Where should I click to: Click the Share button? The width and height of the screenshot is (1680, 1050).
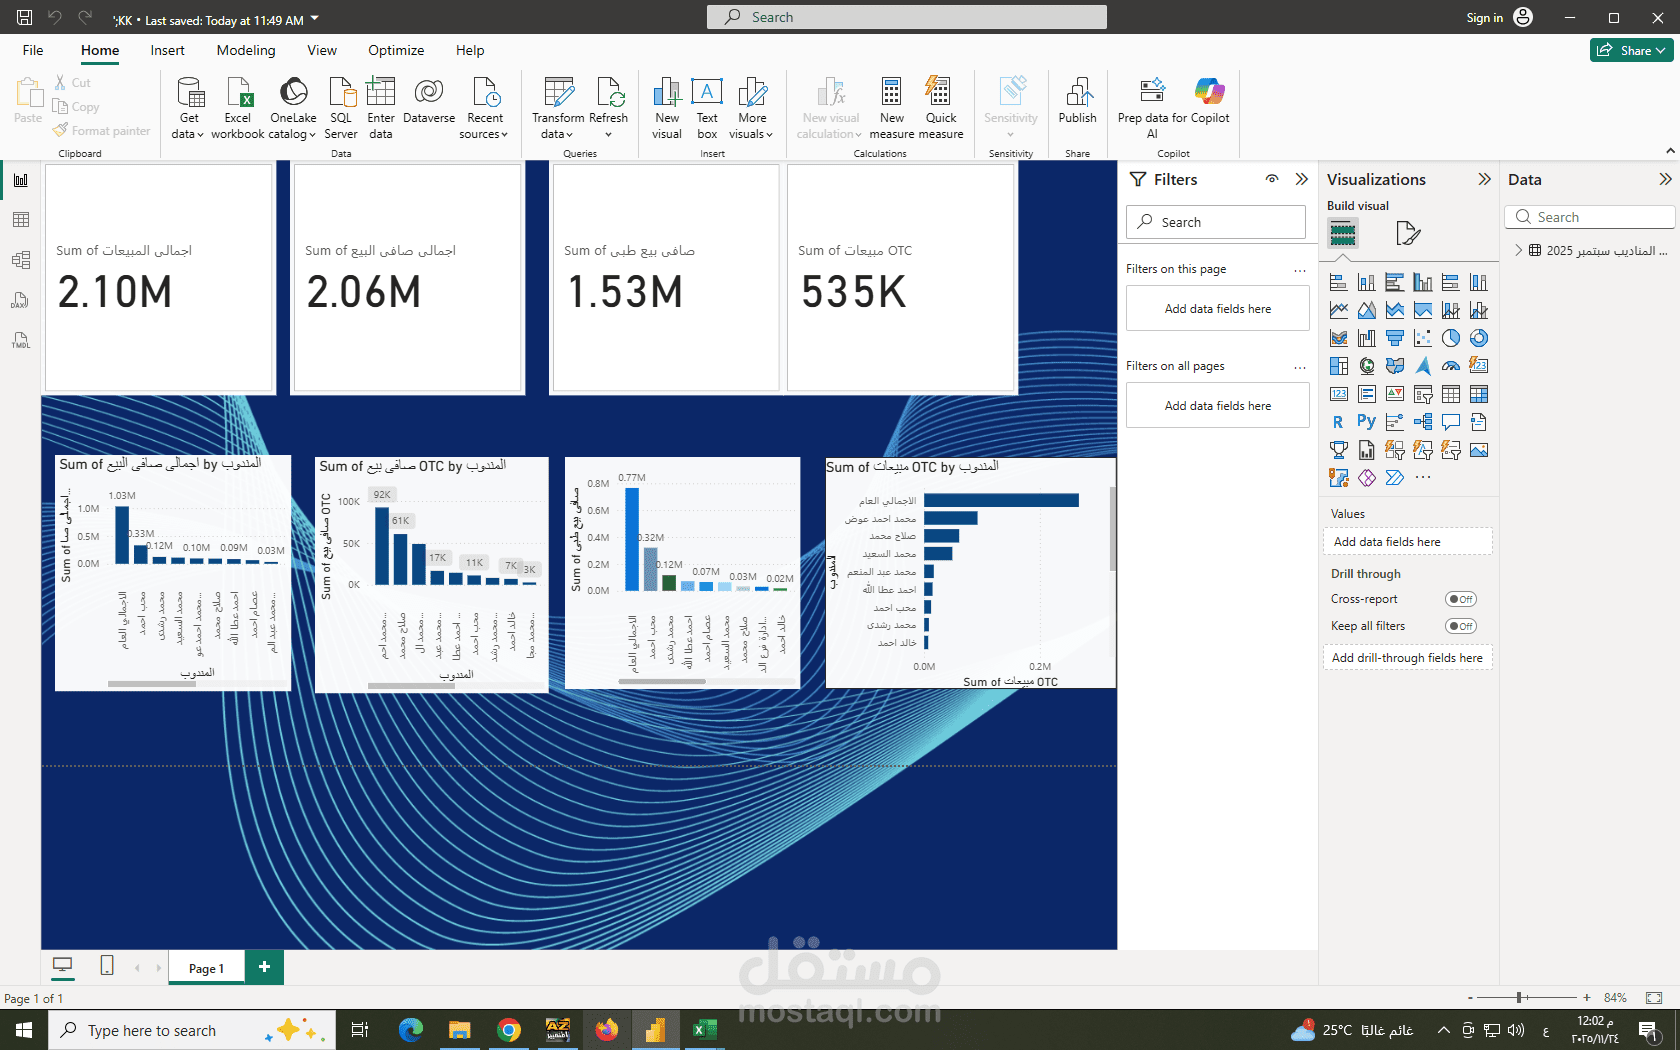pyautogui.click(x=1631, y=50)
